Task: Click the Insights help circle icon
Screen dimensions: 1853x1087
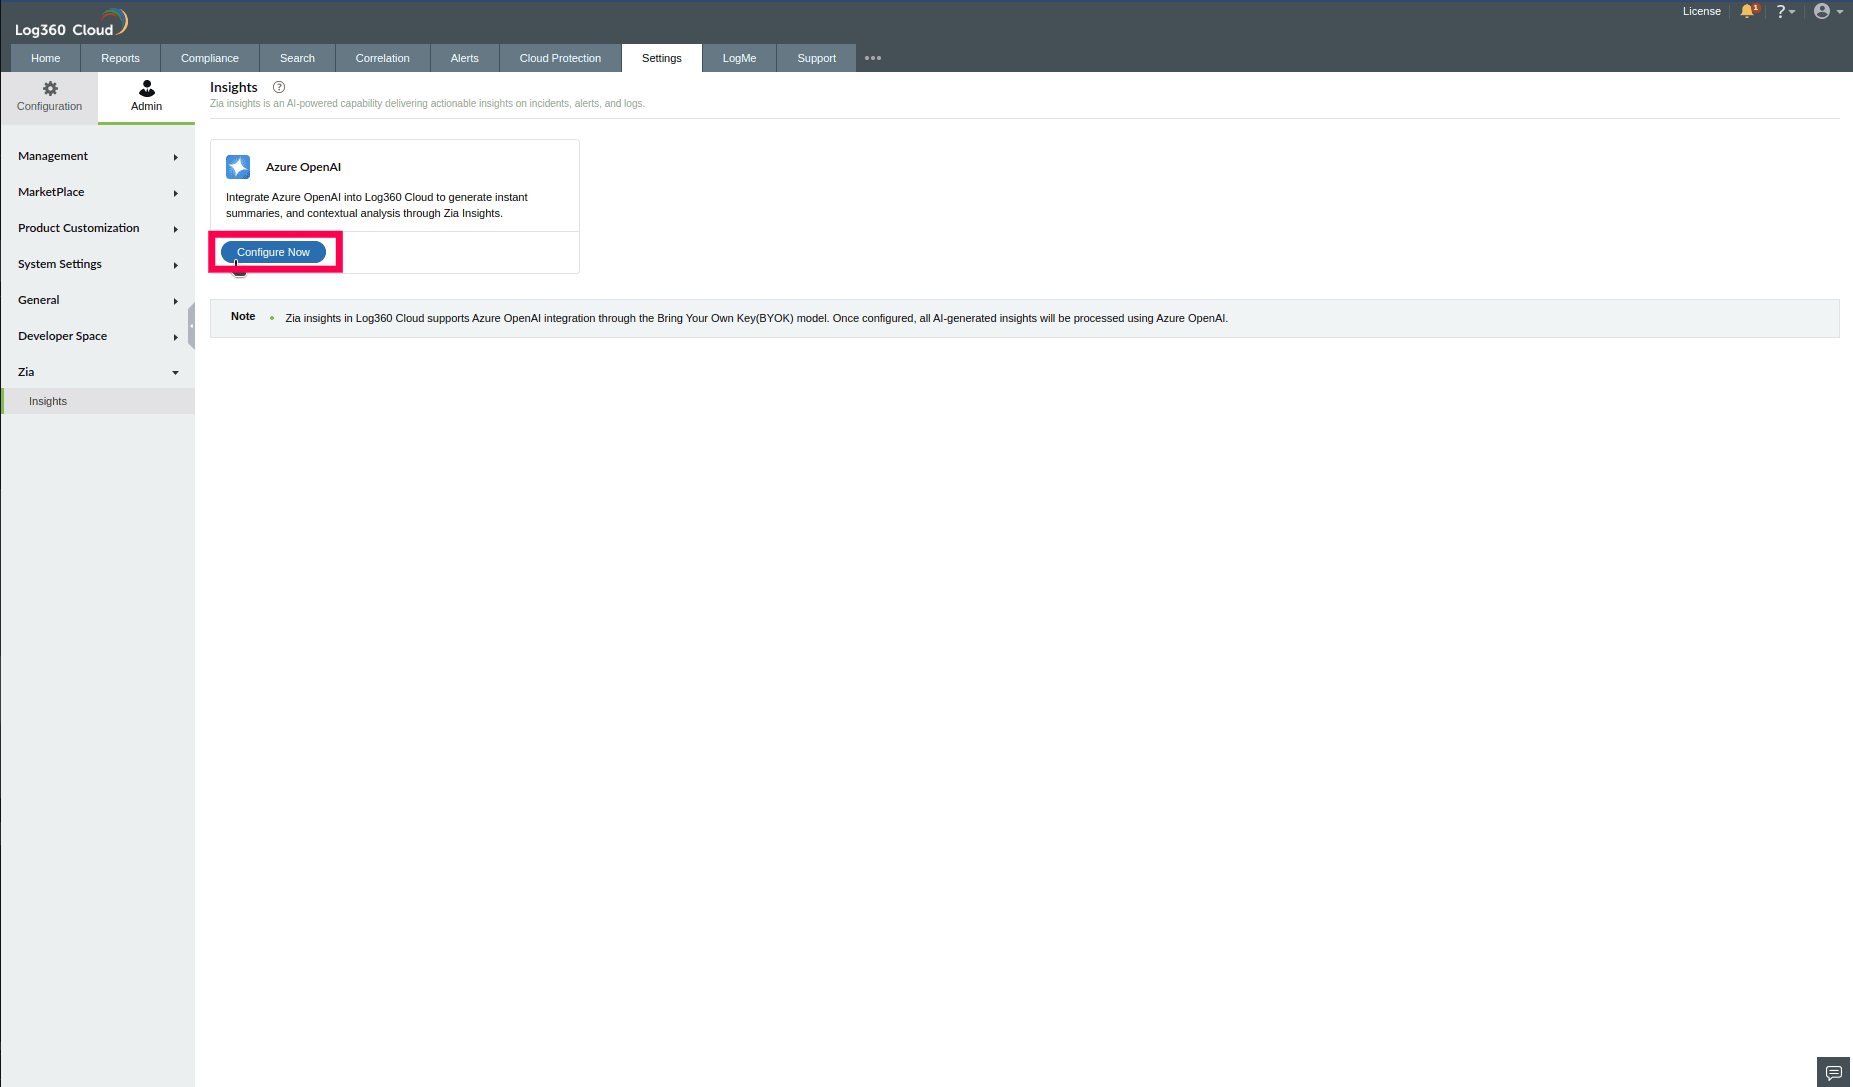Action: point(278,87)
